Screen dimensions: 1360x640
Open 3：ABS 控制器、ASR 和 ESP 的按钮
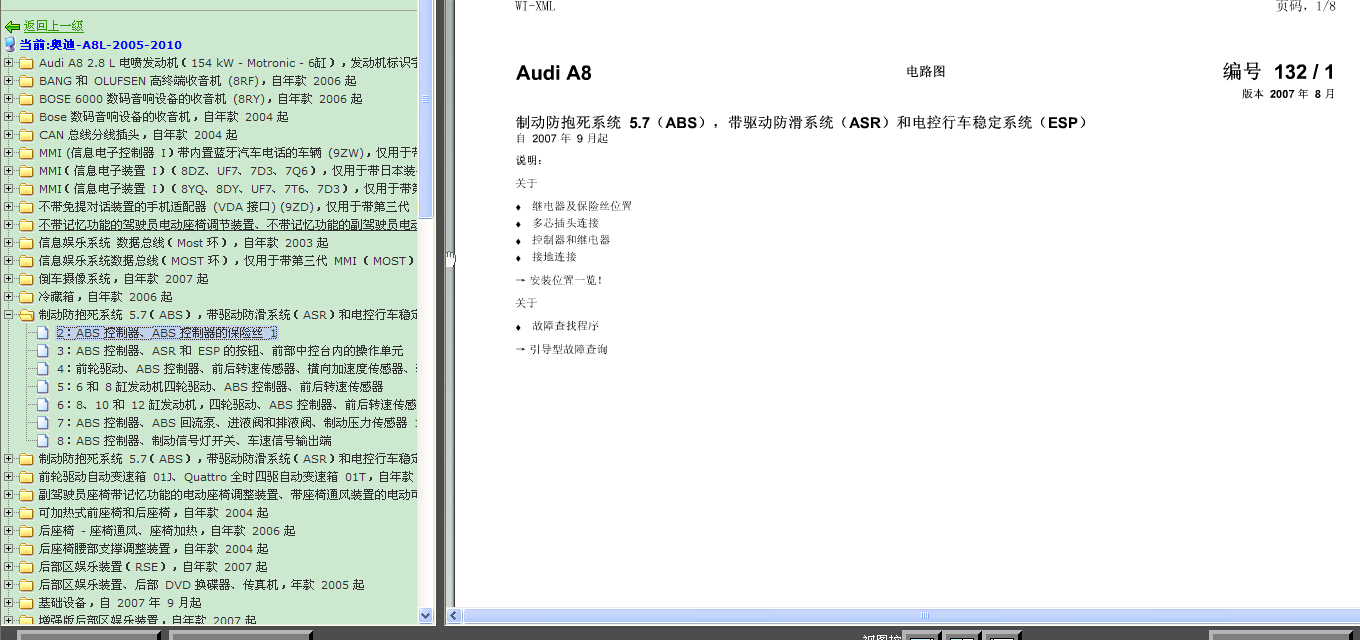tap(230, 351)
